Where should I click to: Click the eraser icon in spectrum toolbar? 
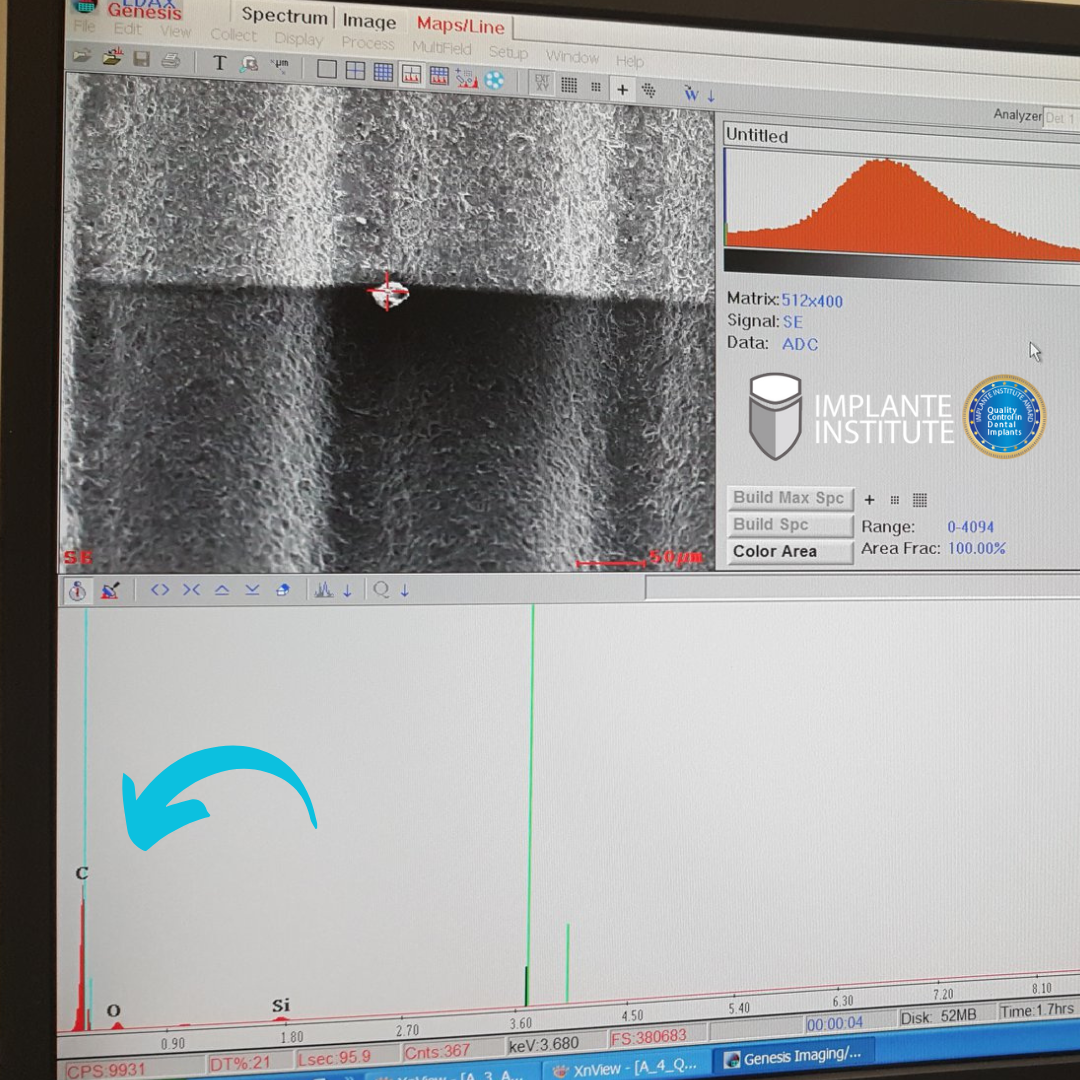pyautogui.click(x=283, y=590)
